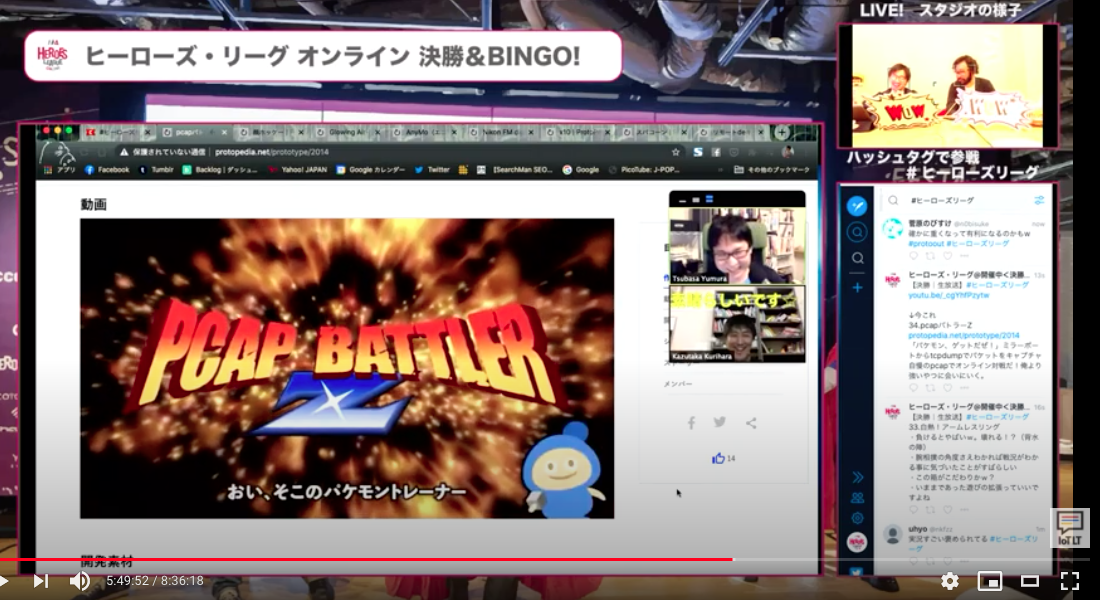Add a column with the plus icon
Screen dimensions: 1100x600
pos(857,288)
